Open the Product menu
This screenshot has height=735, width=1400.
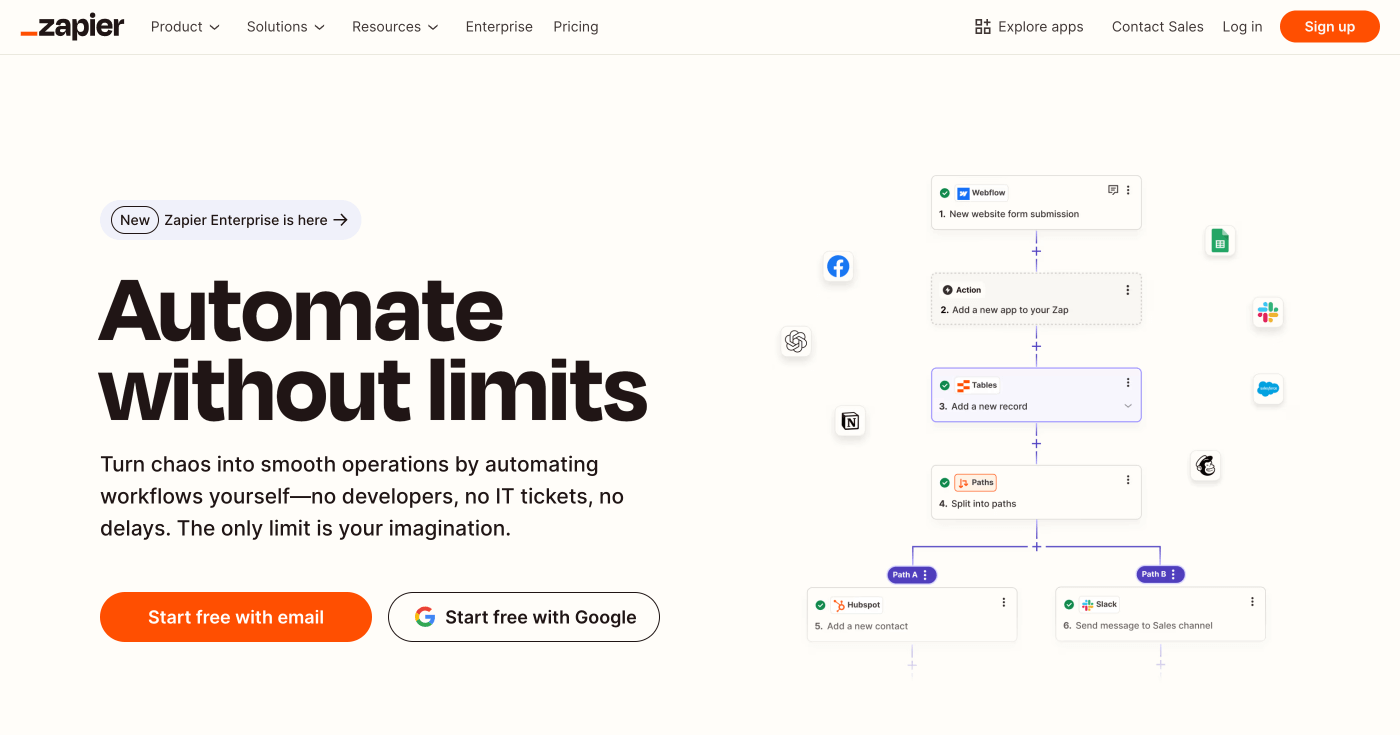[x=185, y=27]
